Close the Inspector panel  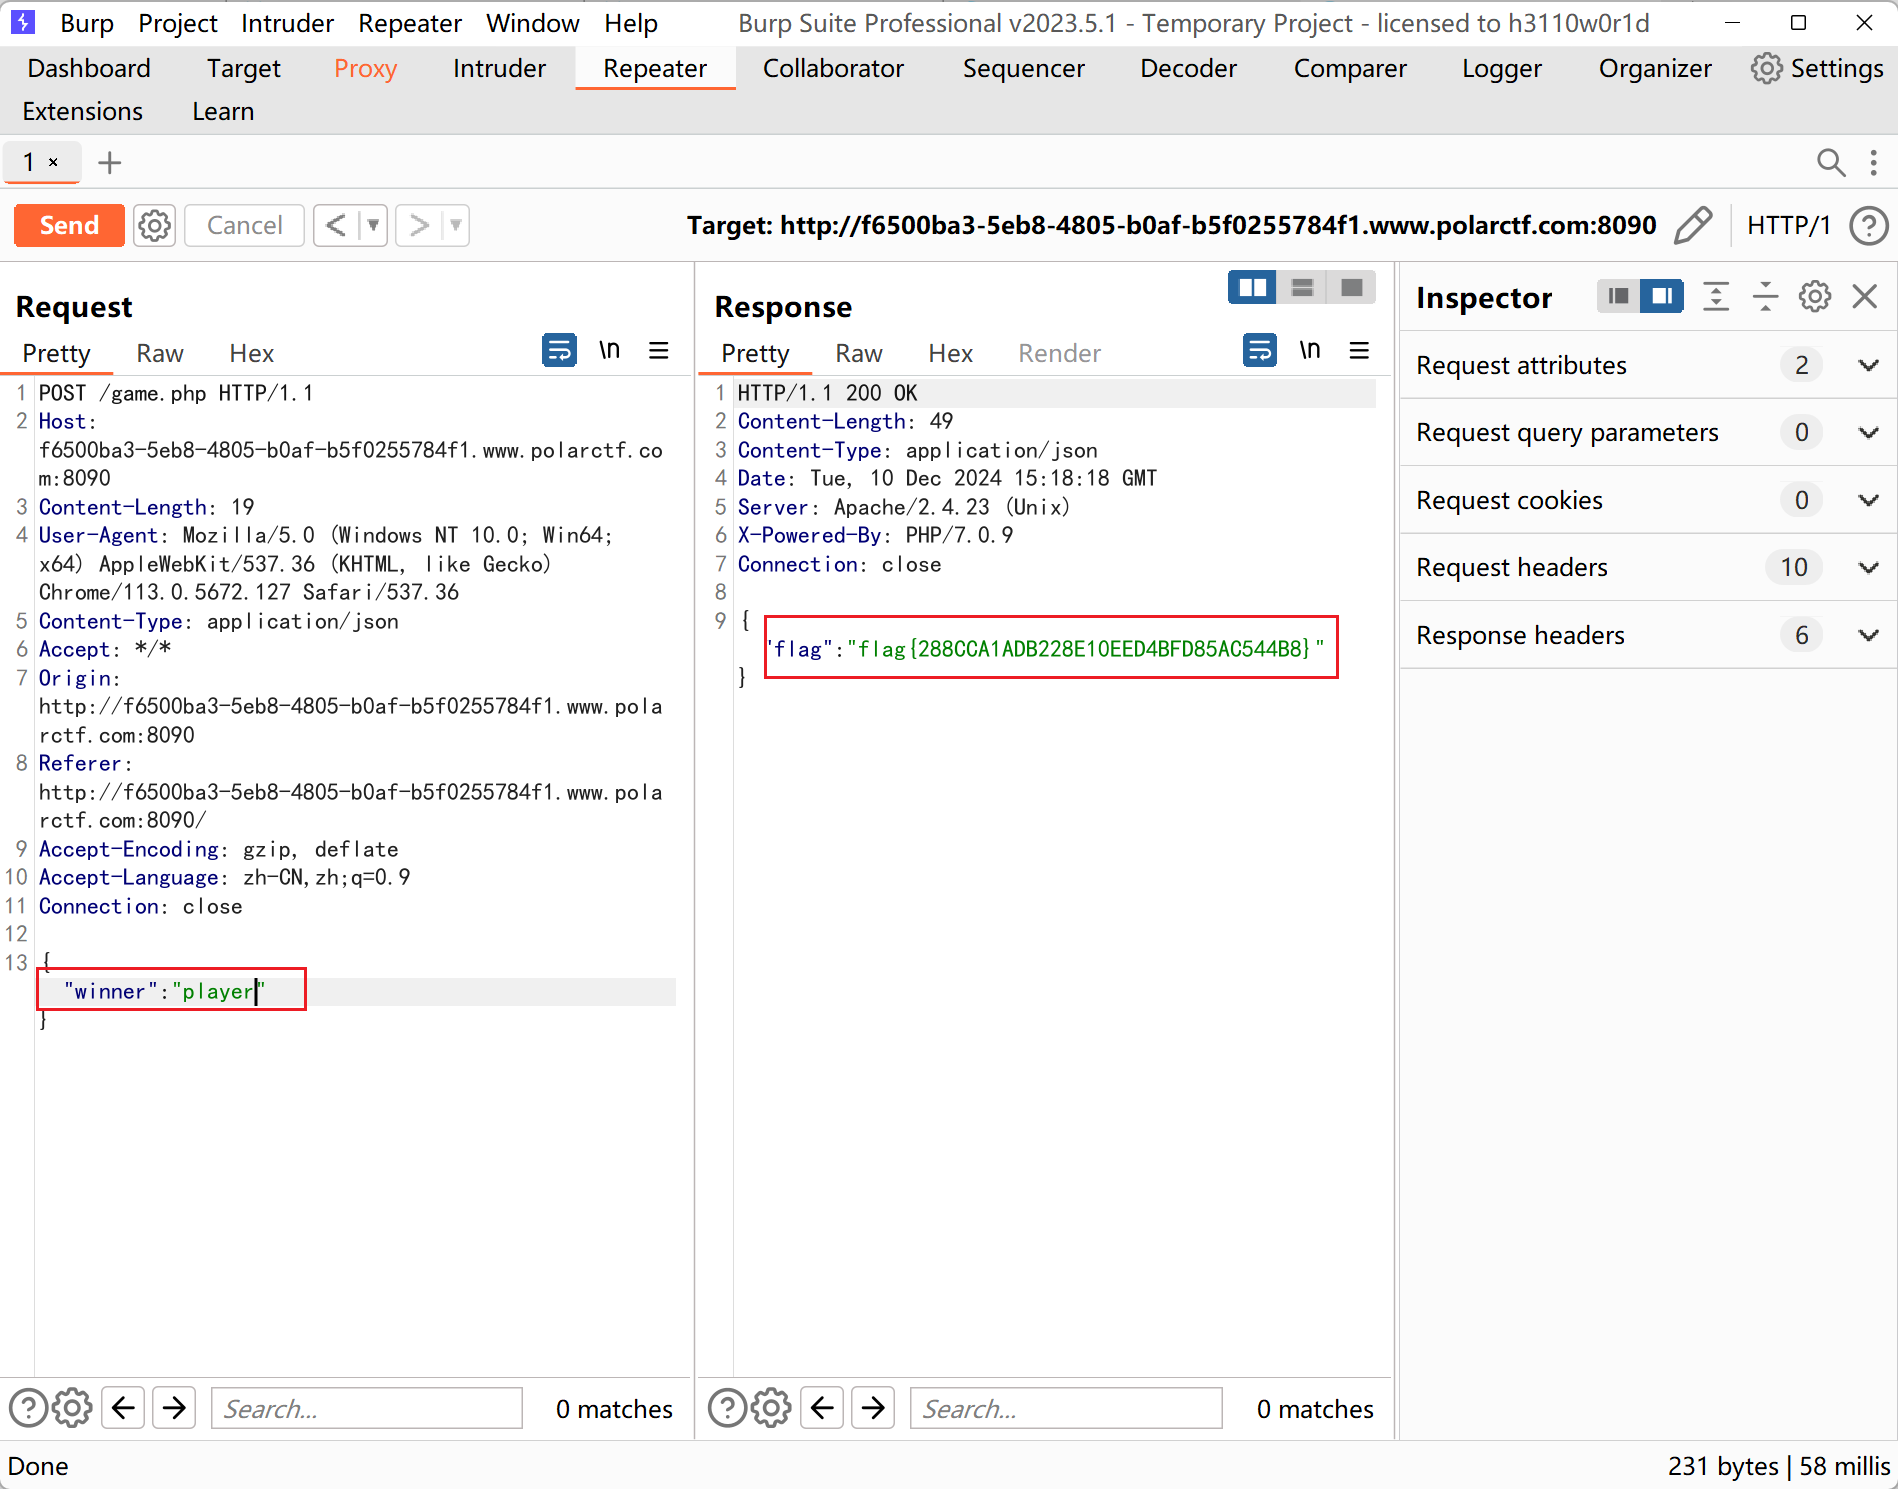1865,296
